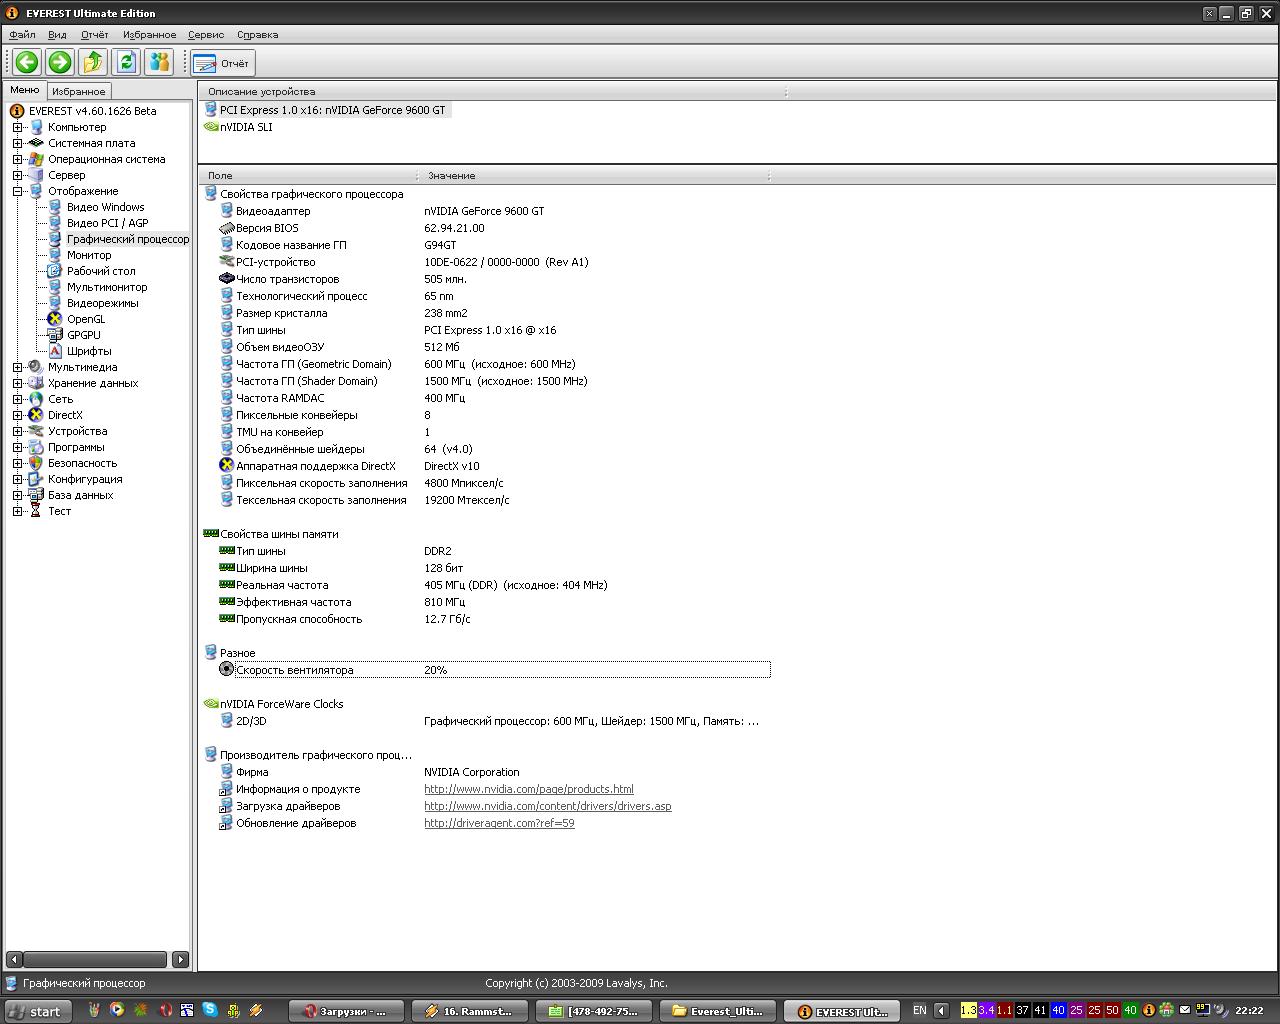The image size is (1280, 1024).
Task: Click the Windows start button
Action: click(37, 1011)
